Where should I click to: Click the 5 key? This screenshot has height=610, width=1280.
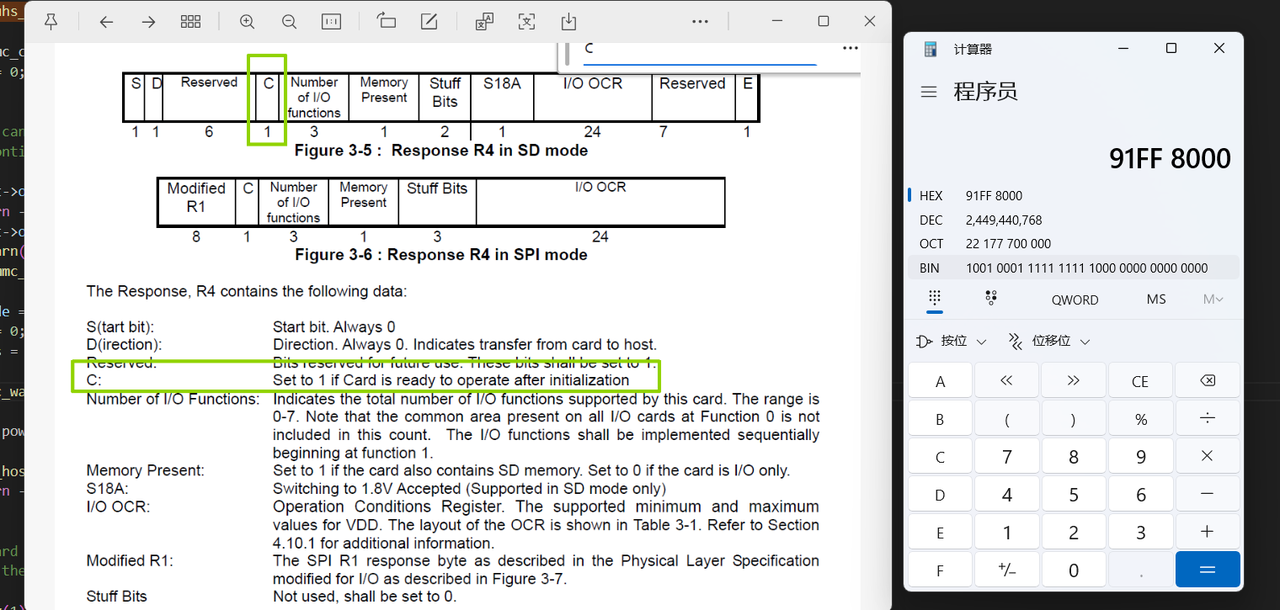point(1074,495)
